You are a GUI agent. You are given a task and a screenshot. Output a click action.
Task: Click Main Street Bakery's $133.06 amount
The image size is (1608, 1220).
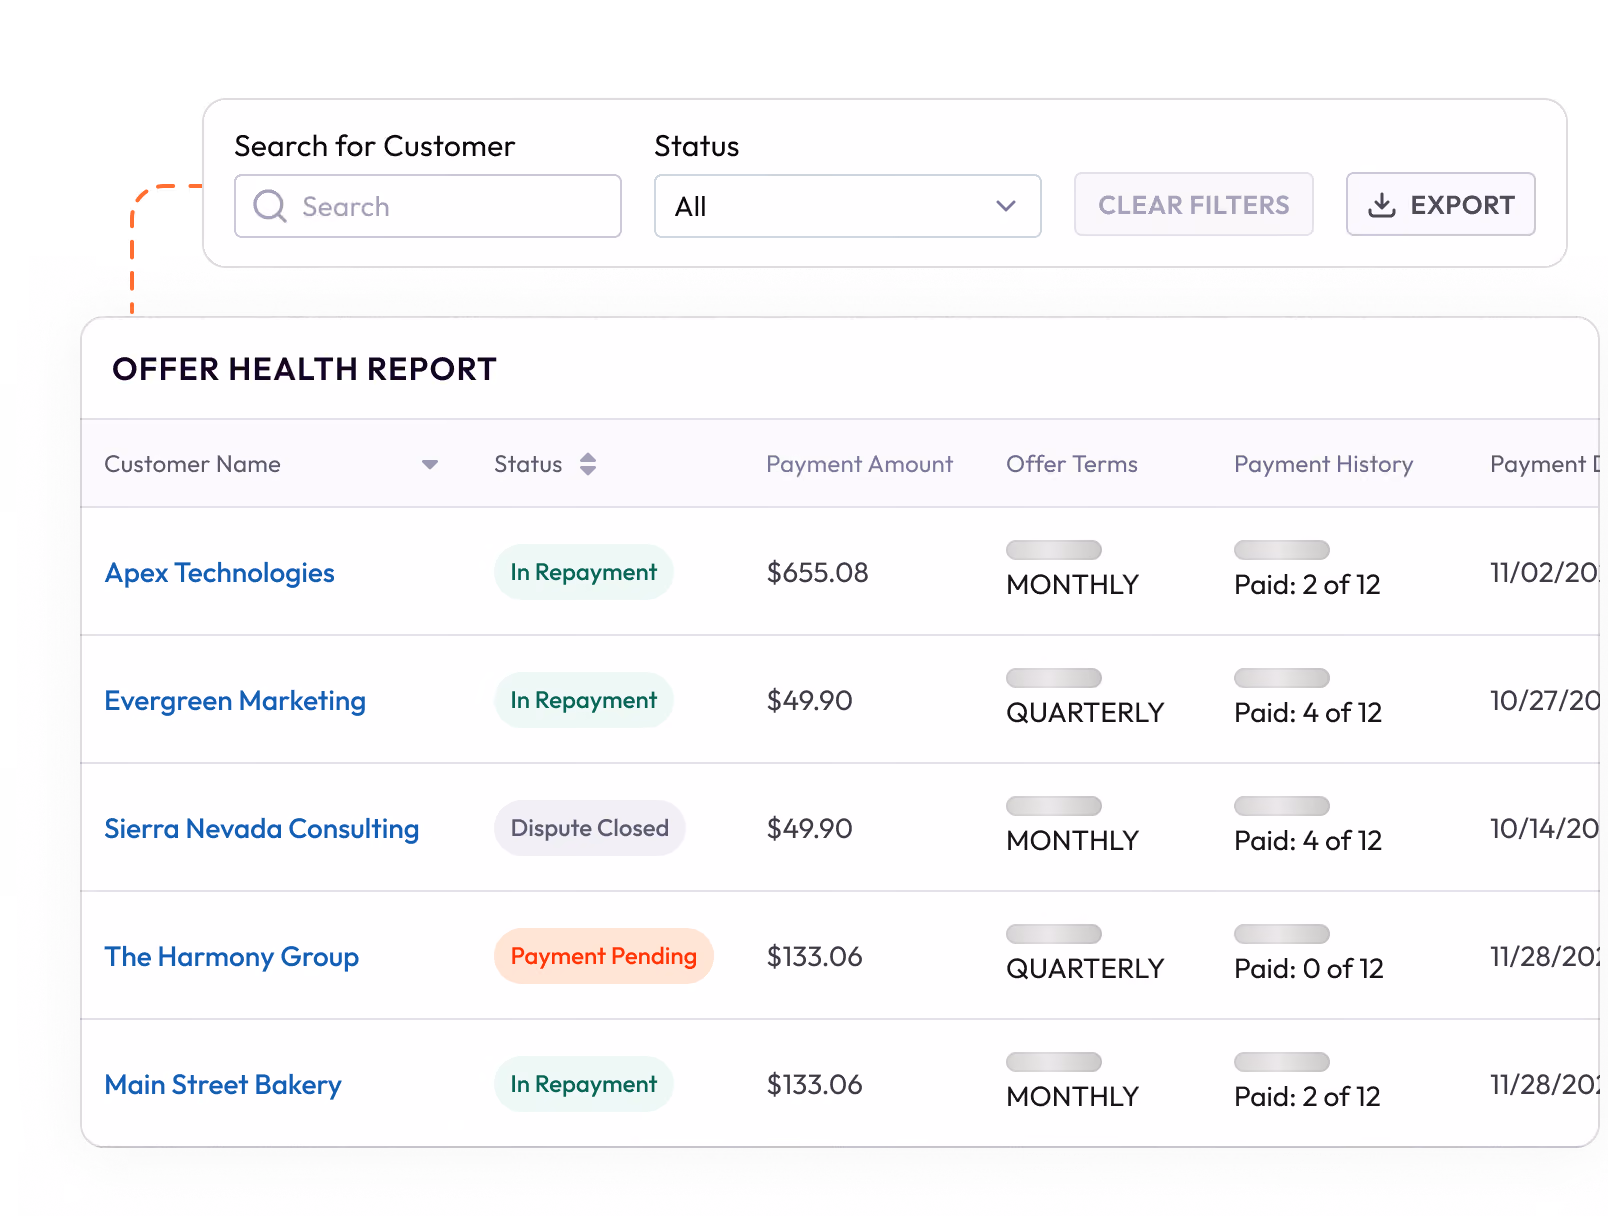pos(815,1085)
